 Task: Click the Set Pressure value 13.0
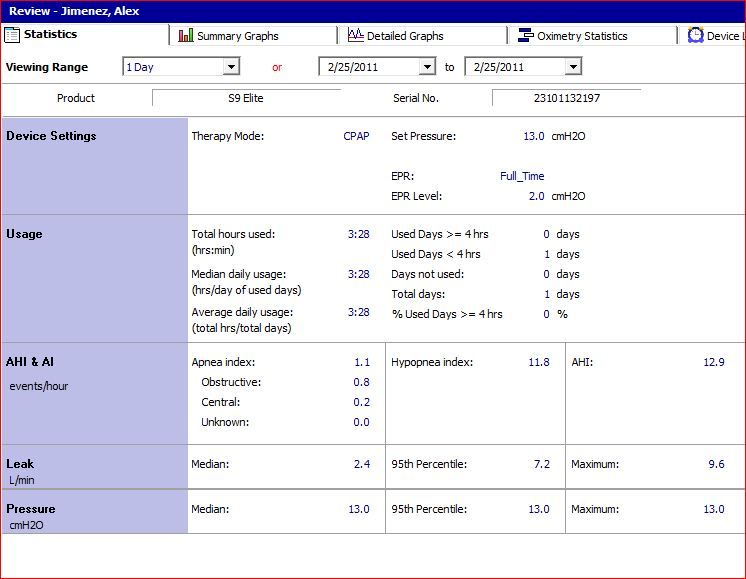(x=534, y=136)
